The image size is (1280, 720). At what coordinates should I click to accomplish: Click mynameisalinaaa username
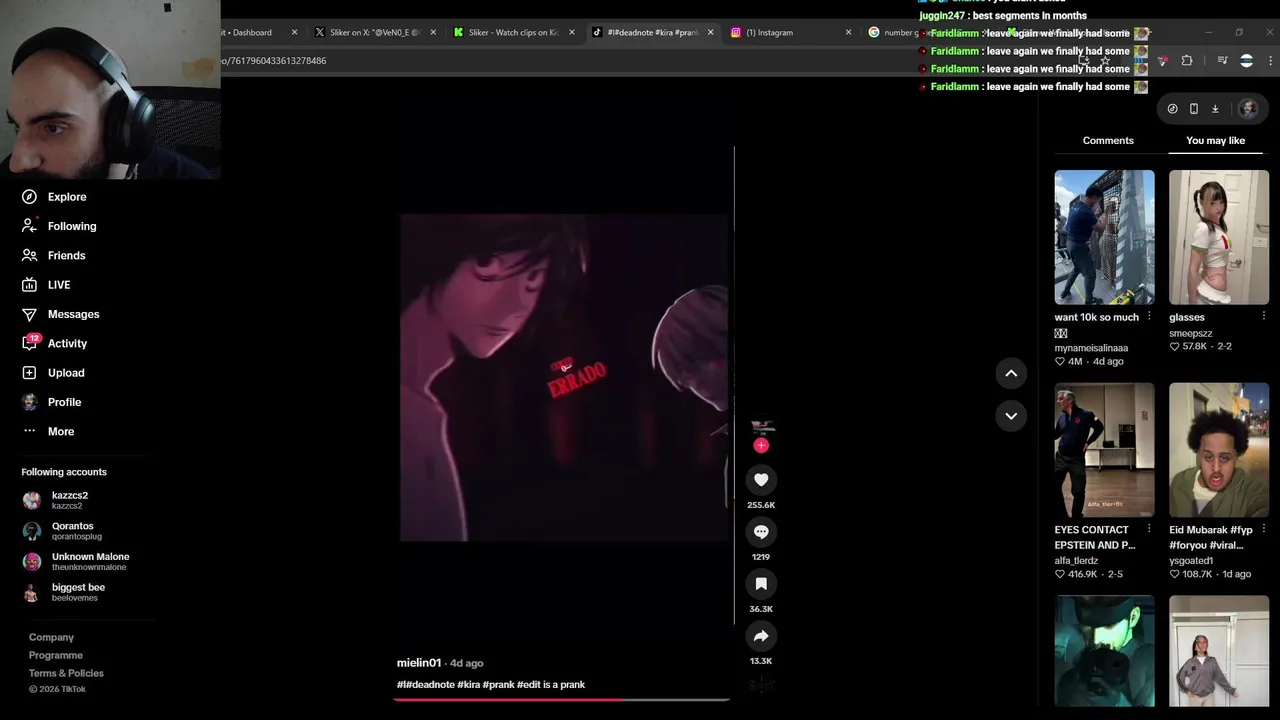click(1091, 348)
